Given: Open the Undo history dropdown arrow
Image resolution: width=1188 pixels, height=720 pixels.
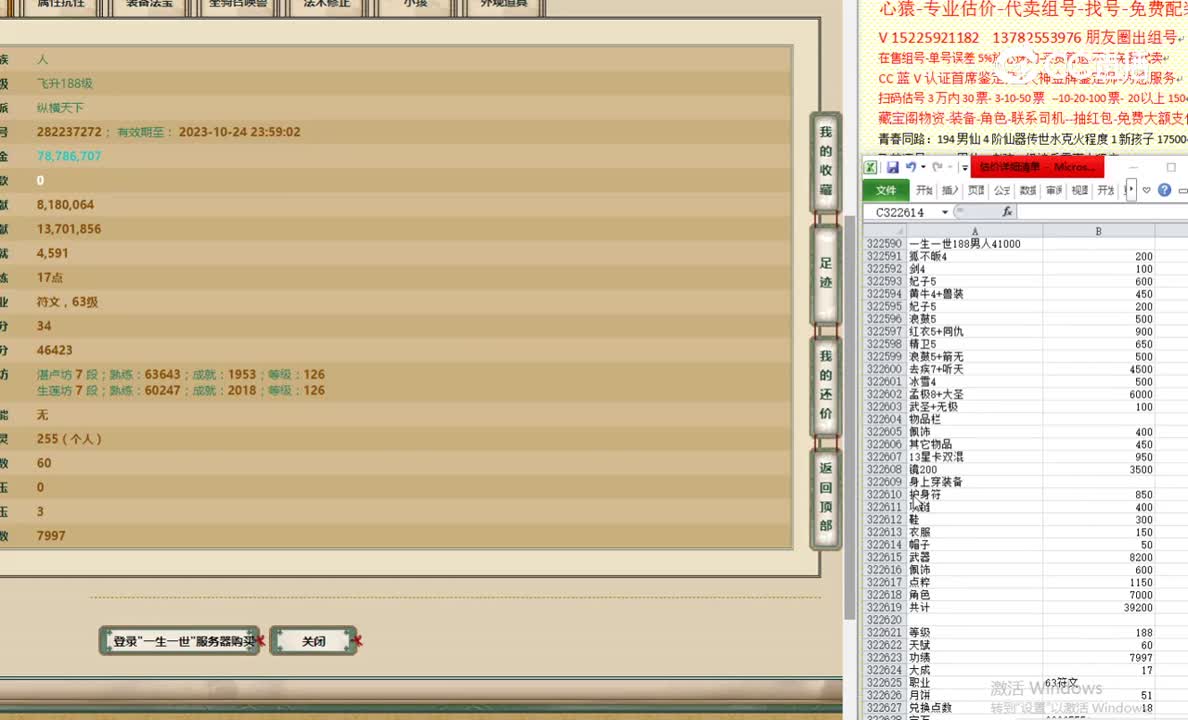Looking at the screenshot, I should click(x=922, y=167).
